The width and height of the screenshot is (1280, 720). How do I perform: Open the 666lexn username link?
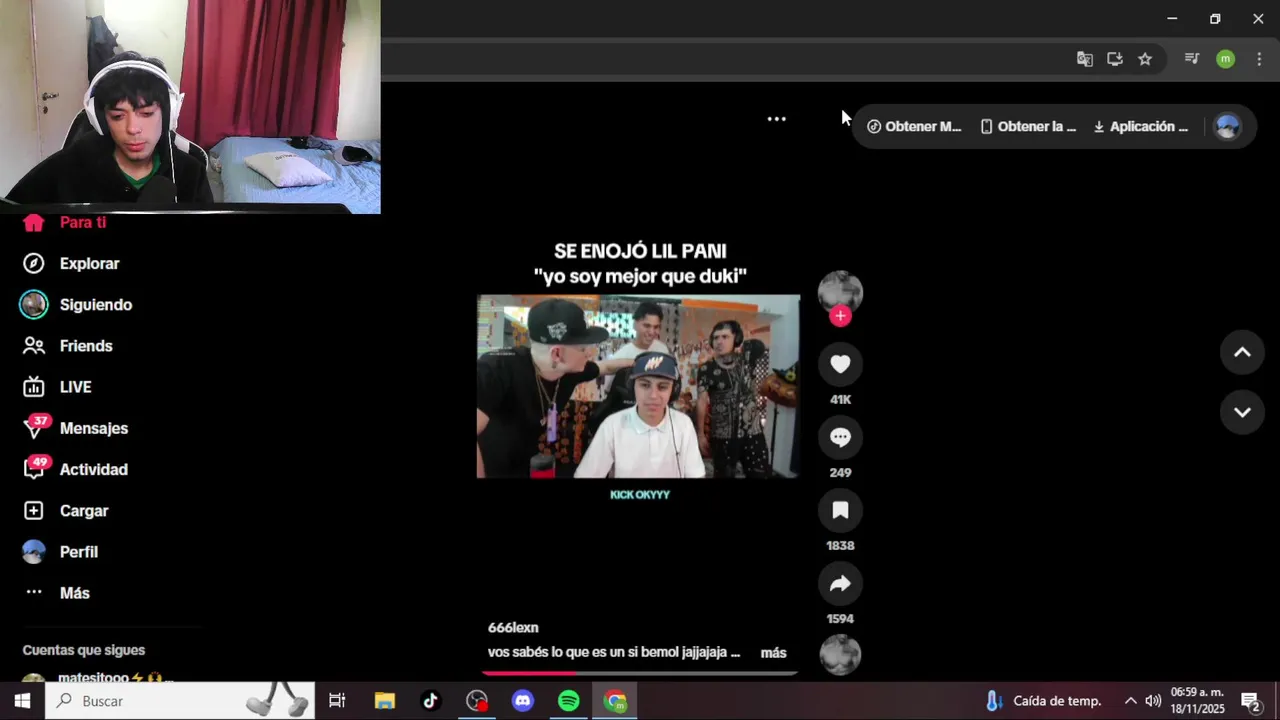click(x=513, y=628)
